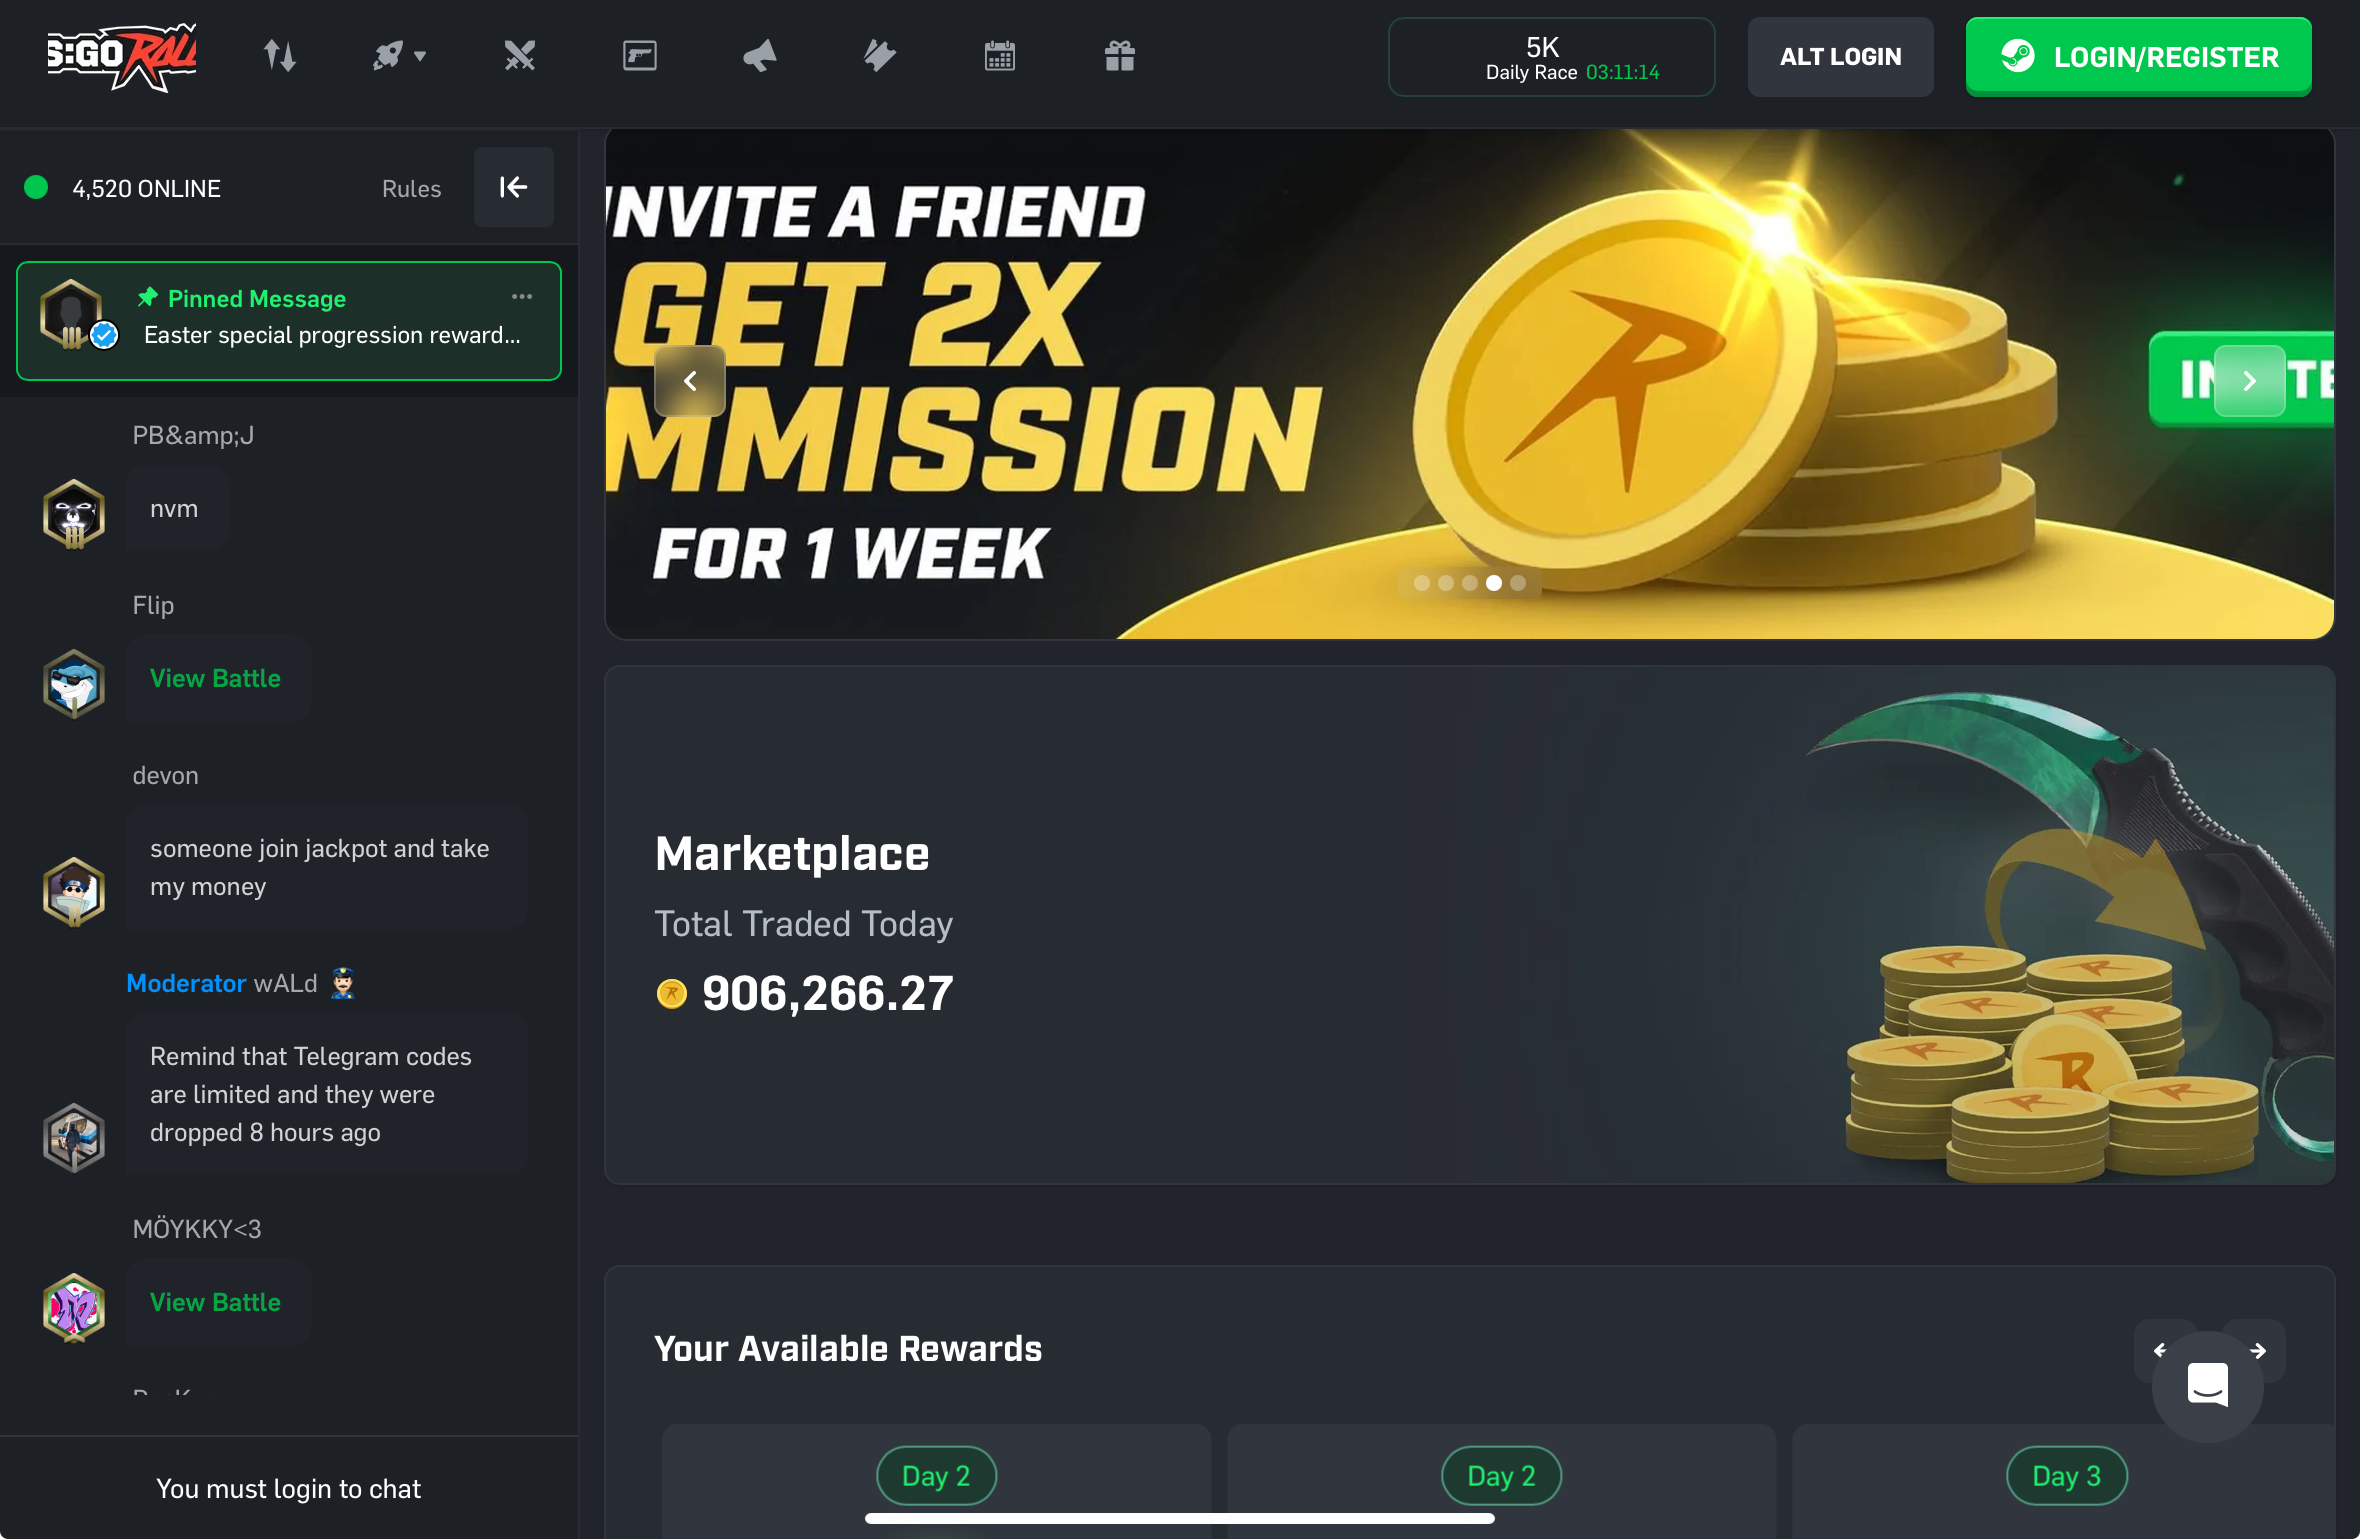Open the gift box rewards icon

[x=1120, y=56]
